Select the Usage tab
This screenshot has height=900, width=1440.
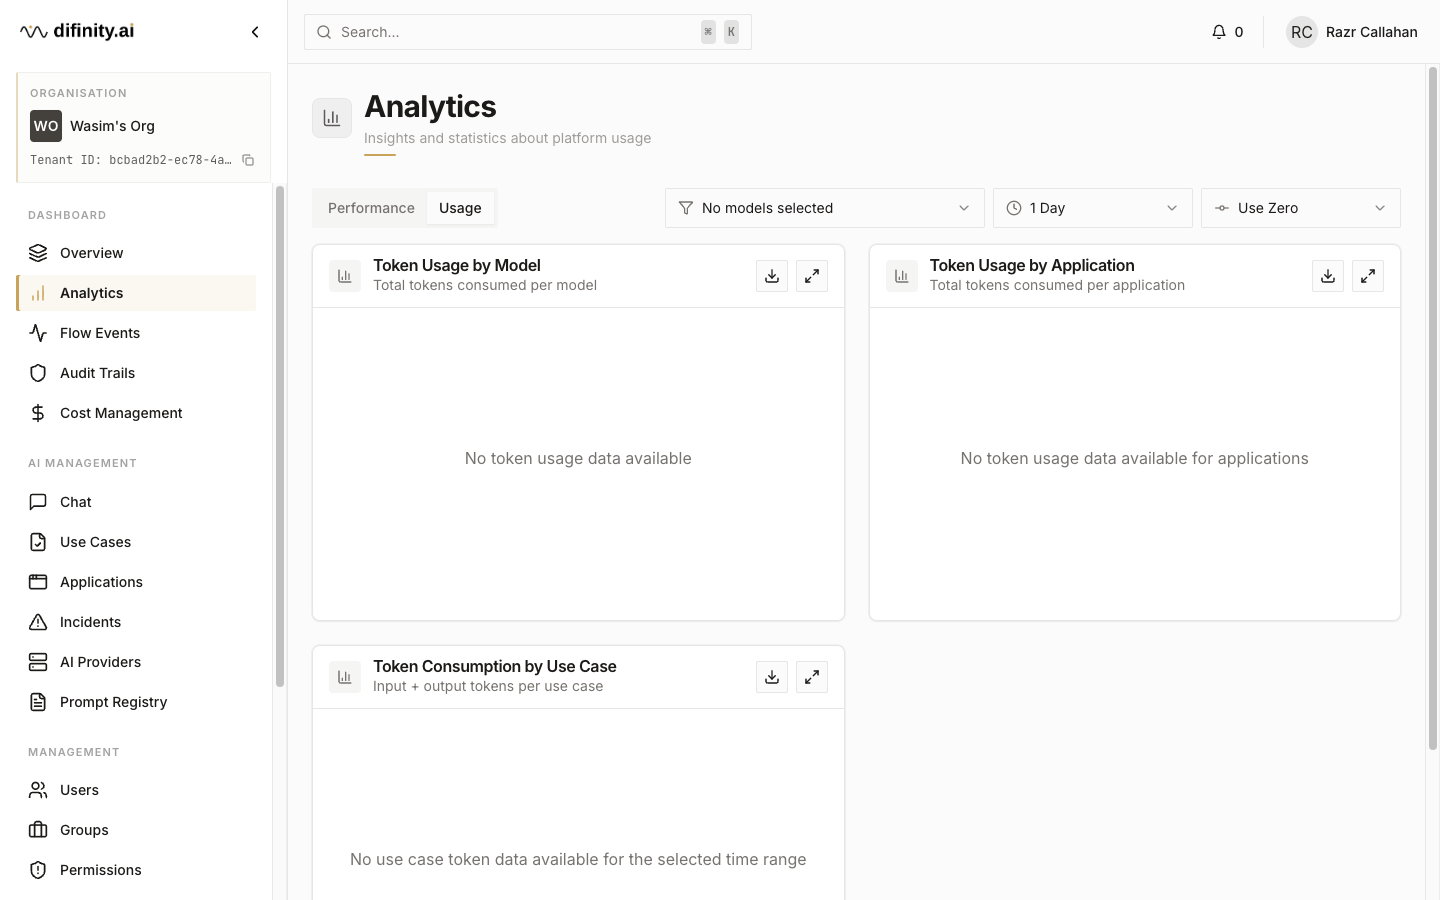[x=460, y=208]
